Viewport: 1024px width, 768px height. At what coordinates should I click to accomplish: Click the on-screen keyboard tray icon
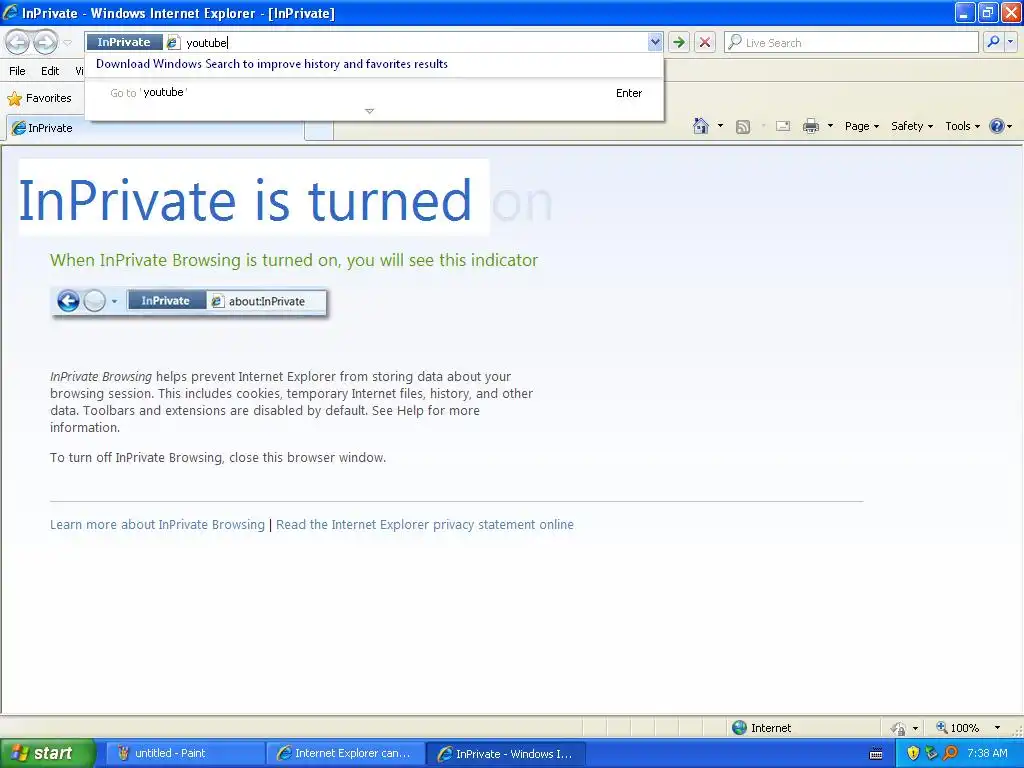click(876, 754)
